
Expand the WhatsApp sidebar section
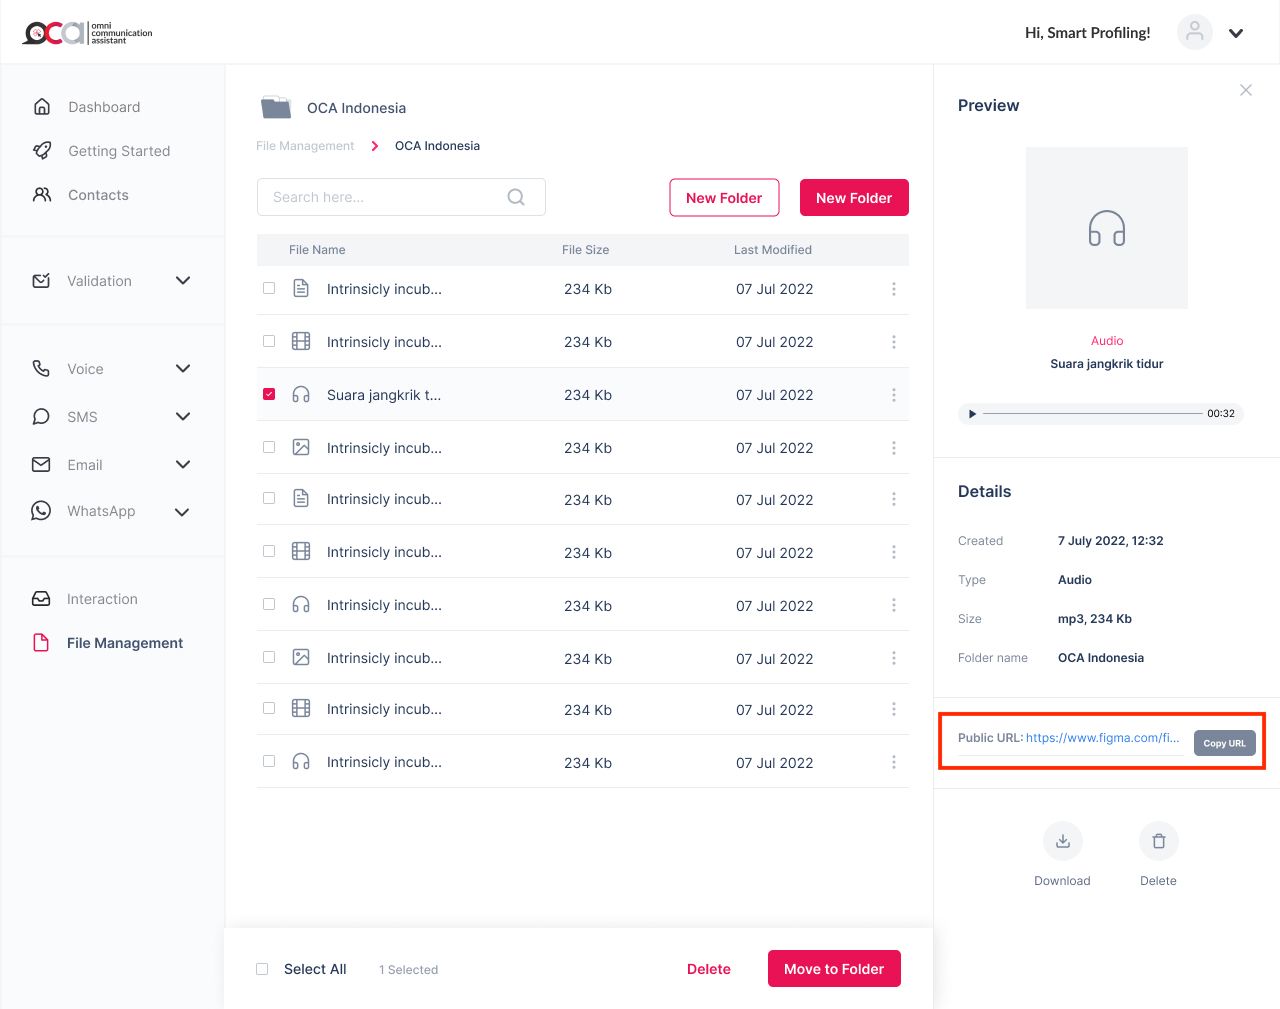182,512
